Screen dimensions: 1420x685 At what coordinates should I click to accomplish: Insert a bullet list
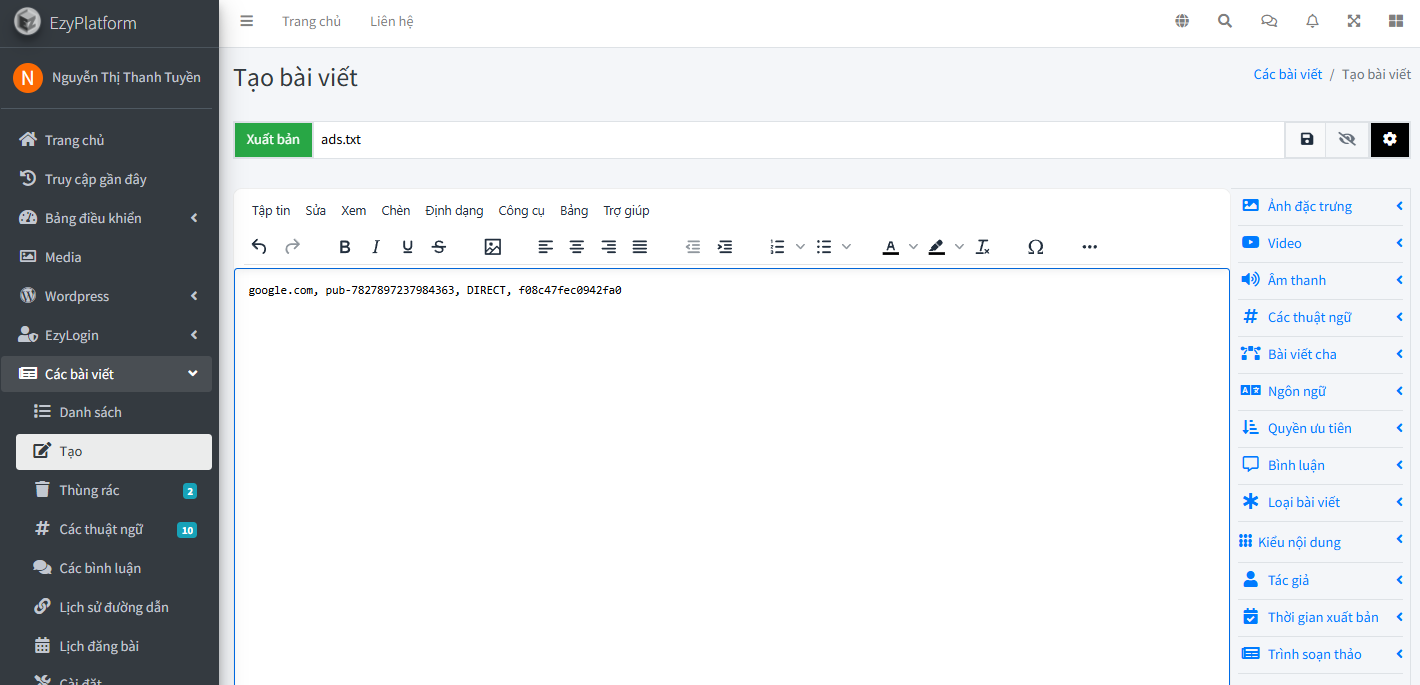click(824, 247)
